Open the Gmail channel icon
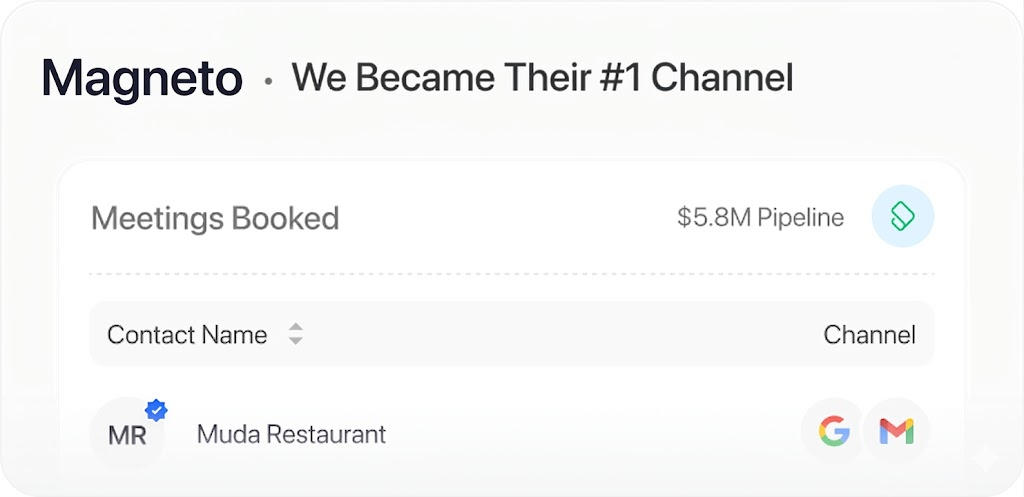This screenshot has height=497, width=1024. click(896, 432)
